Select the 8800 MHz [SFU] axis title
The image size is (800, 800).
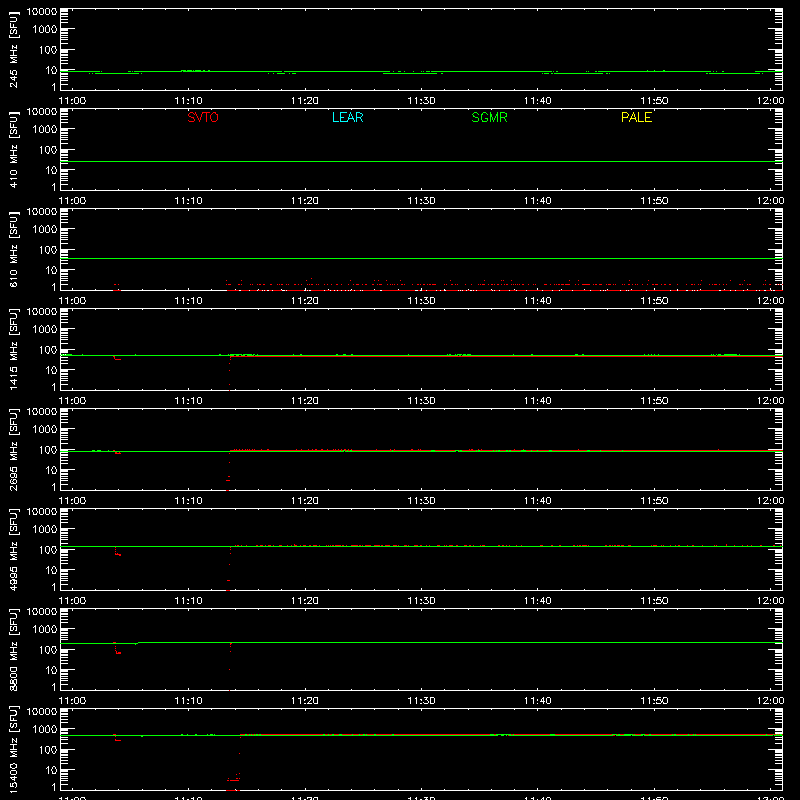pyautogui.click(x=13, y=649)
